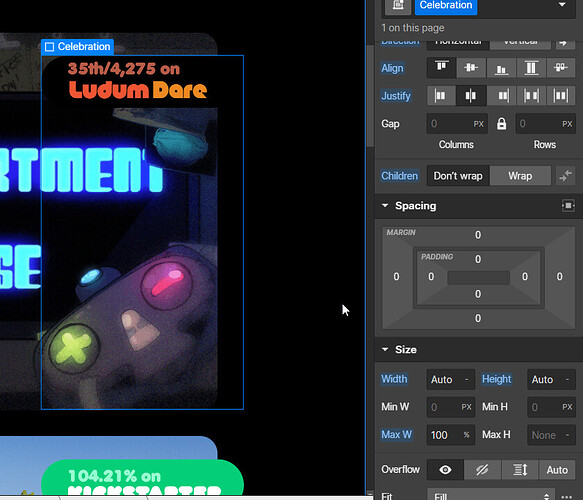Select Align baseline icon
Viewport: 583px width, 500px height.
pos(561,68)
